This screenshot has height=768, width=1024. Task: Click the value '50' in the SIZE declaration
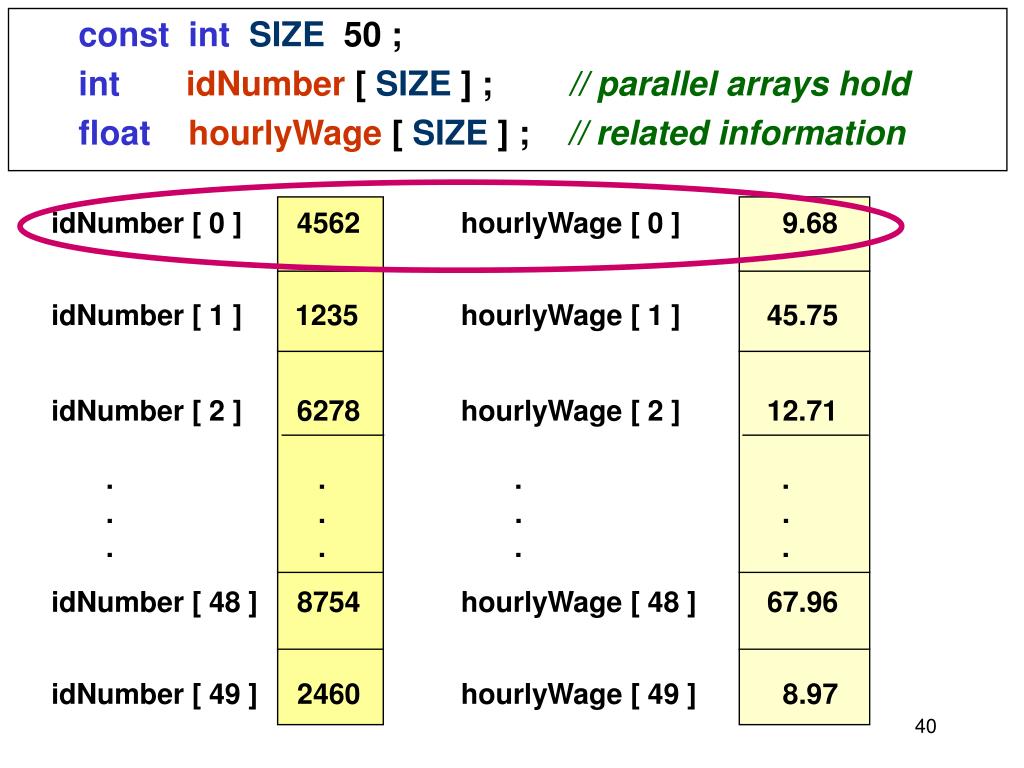362,35
